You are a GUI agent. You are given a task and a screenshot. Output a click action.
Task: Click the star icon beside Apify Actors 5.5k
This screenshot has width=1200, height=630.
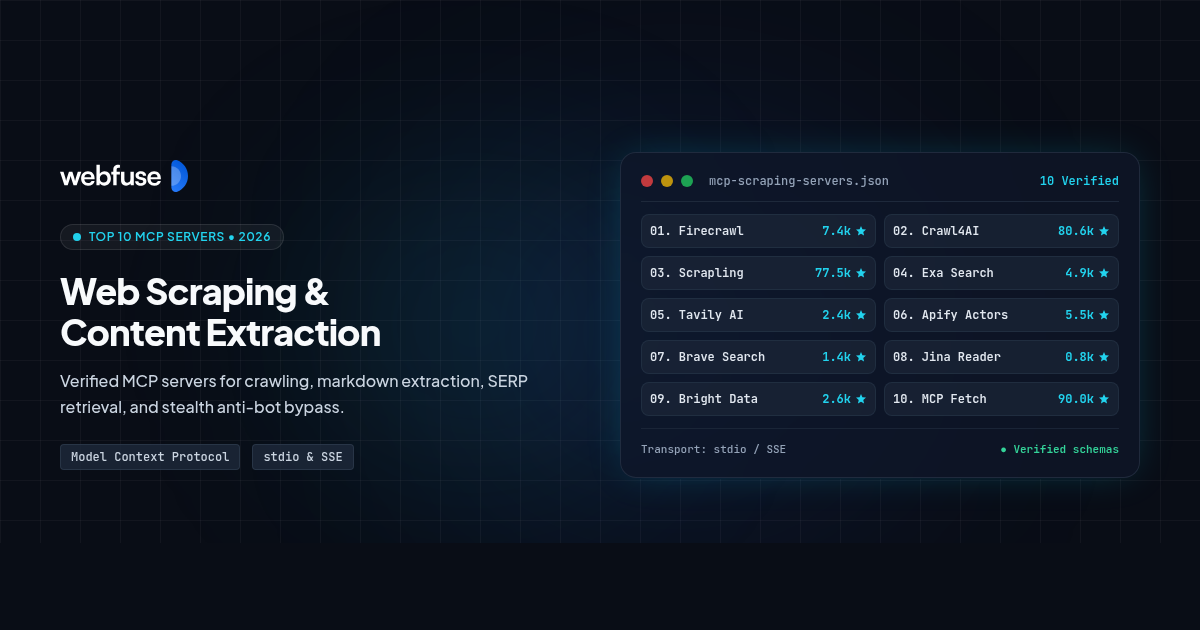coord(1104,315)
